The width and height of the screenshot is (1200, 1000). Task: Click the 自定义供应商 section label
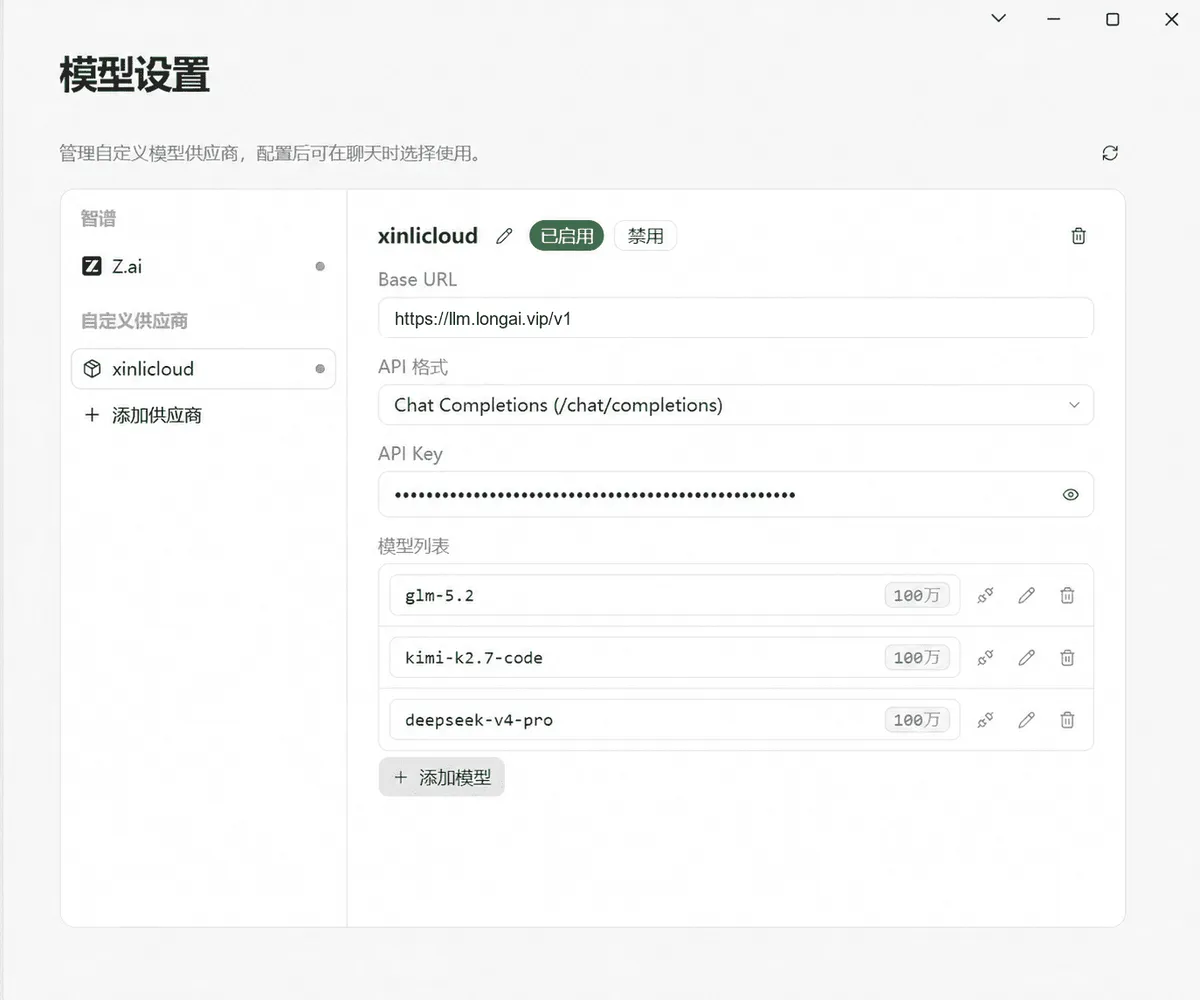click(134, 321)
